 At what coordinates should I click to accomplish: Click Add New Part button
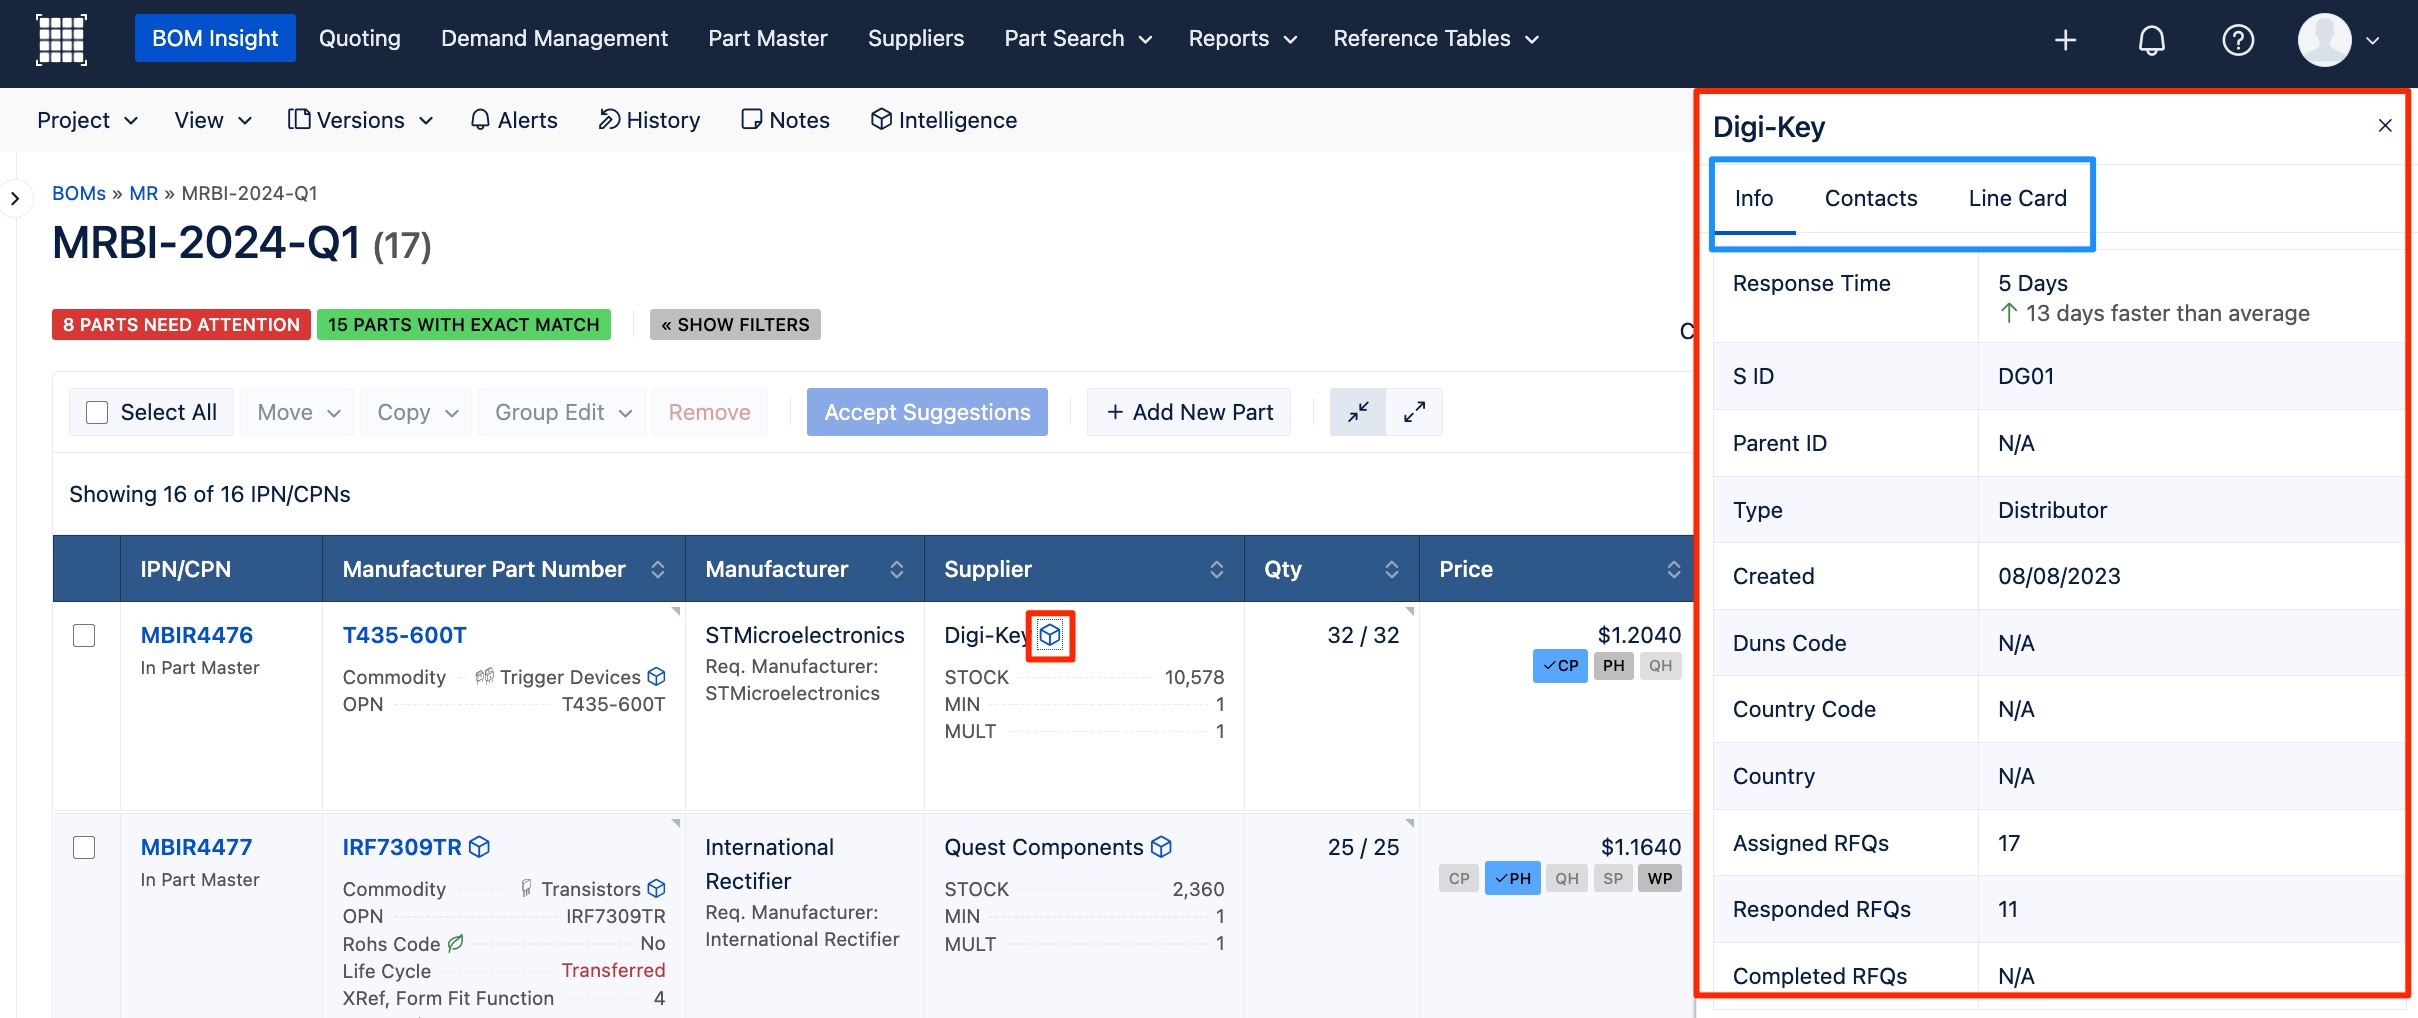click(x=1189, y=412)
